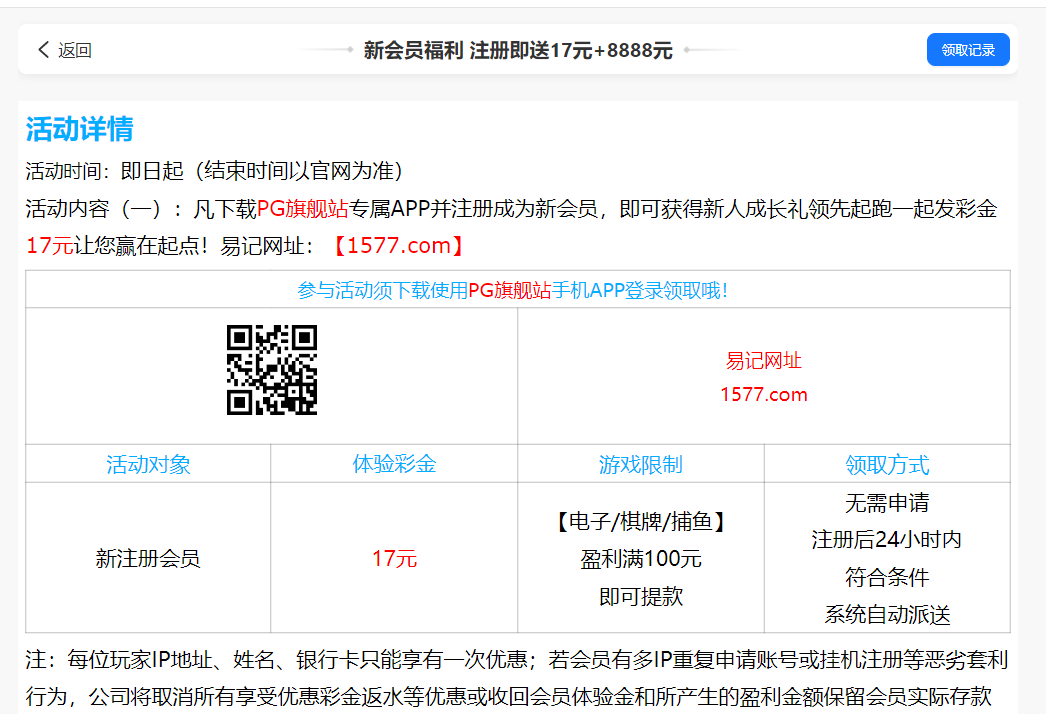The height and width of the screenshot is (714, 1046).
Task: Click the 系统自动派送 text
Action: (886, 614)
